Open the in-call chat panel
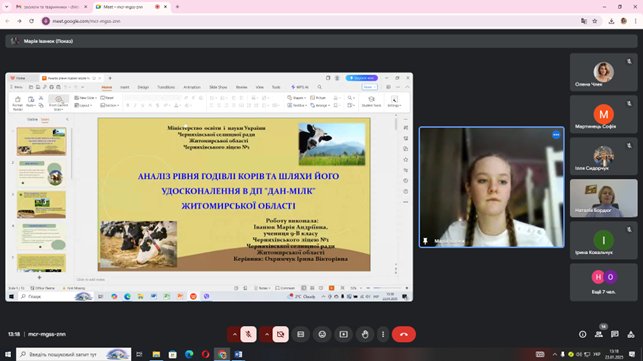 click(x=615, y=334)
